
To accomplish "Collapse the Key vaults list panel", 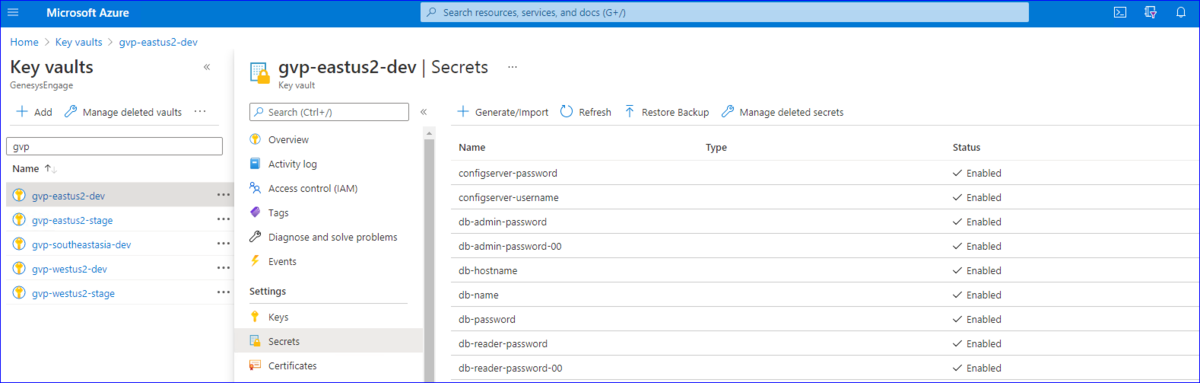I will point(207,67).
